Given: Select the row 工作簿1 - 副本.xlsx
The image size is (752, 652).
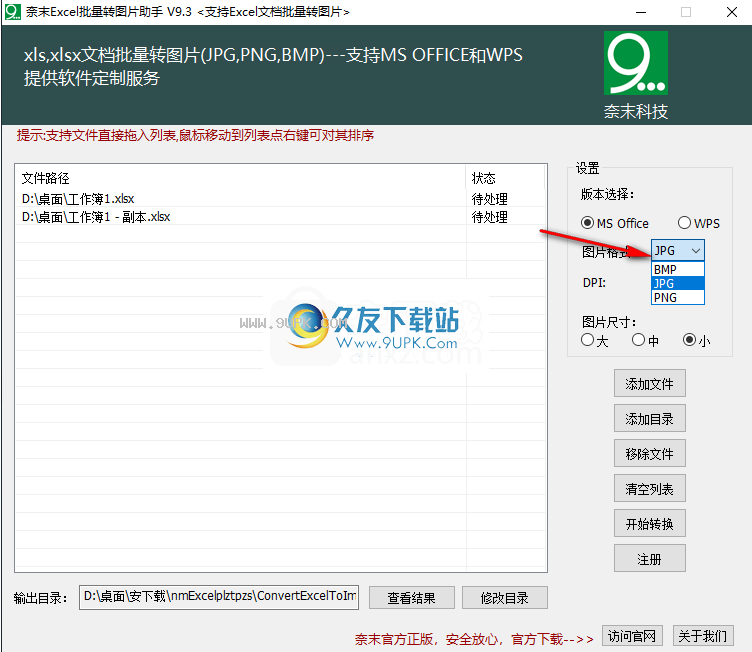Looking at the screenshot, I should tap(281, 216).
